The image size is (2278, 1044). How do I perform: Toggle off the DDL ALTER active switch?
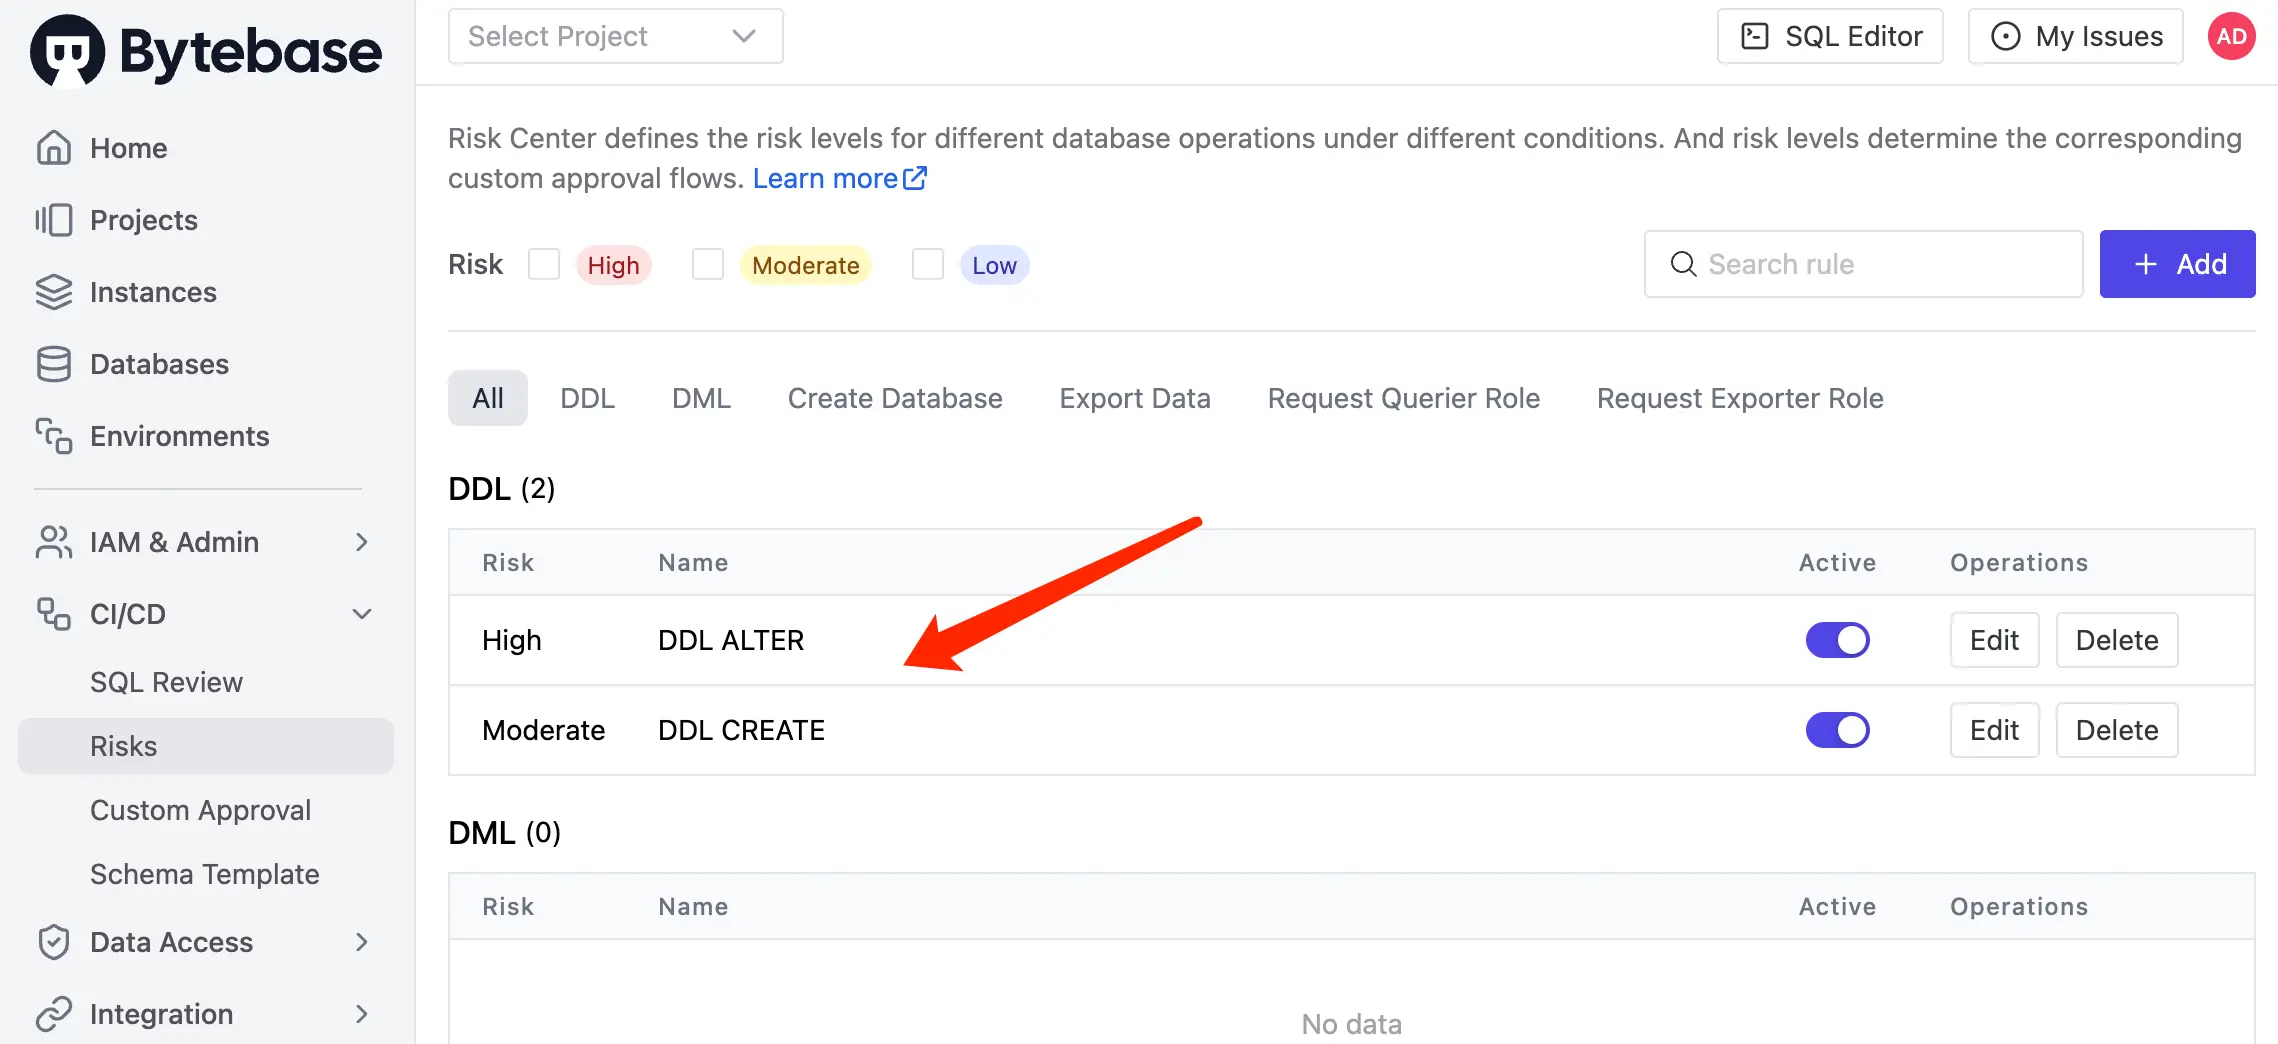[1838, 640]
